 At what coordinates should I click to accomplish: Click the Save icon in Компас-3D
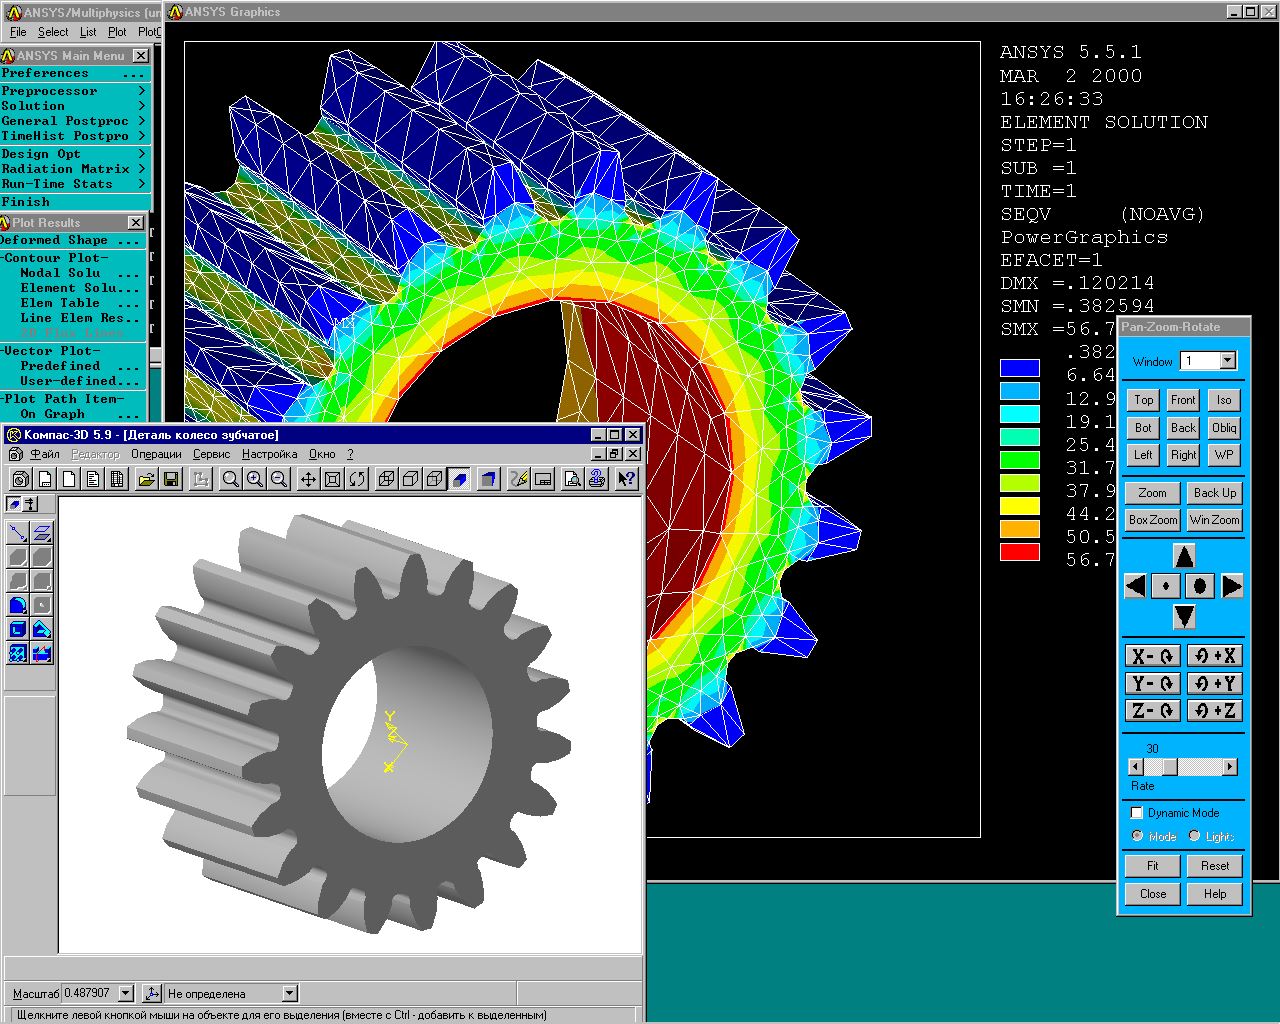(x=169, y=479)
